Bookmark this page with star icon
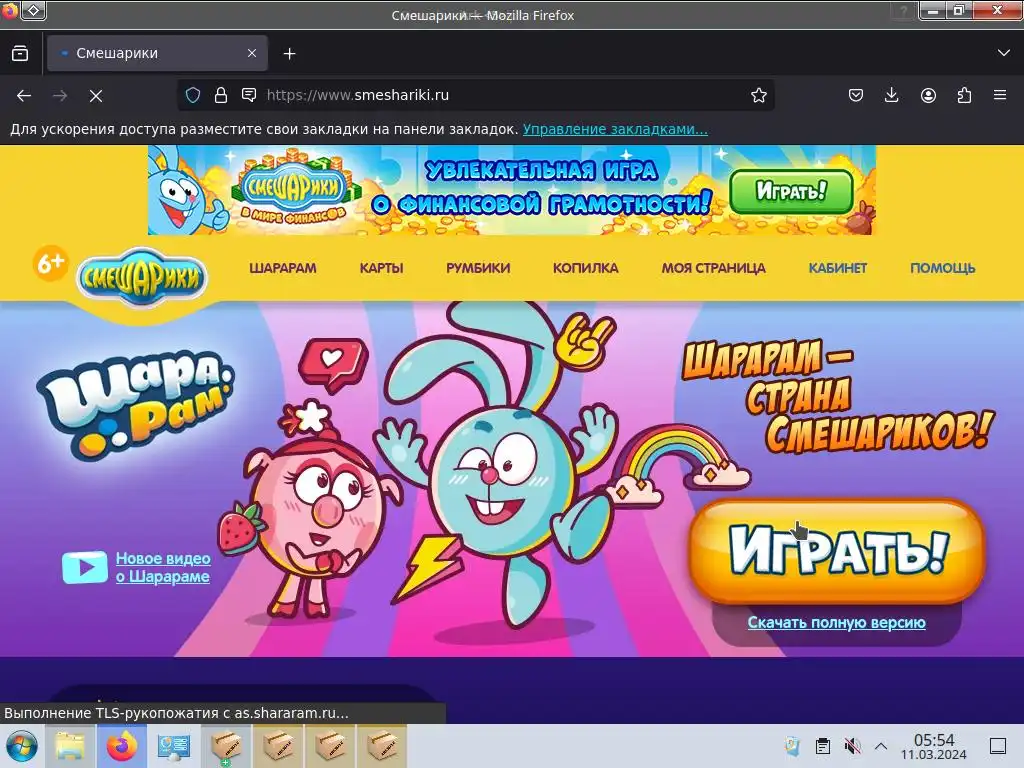 coord(758,95)
